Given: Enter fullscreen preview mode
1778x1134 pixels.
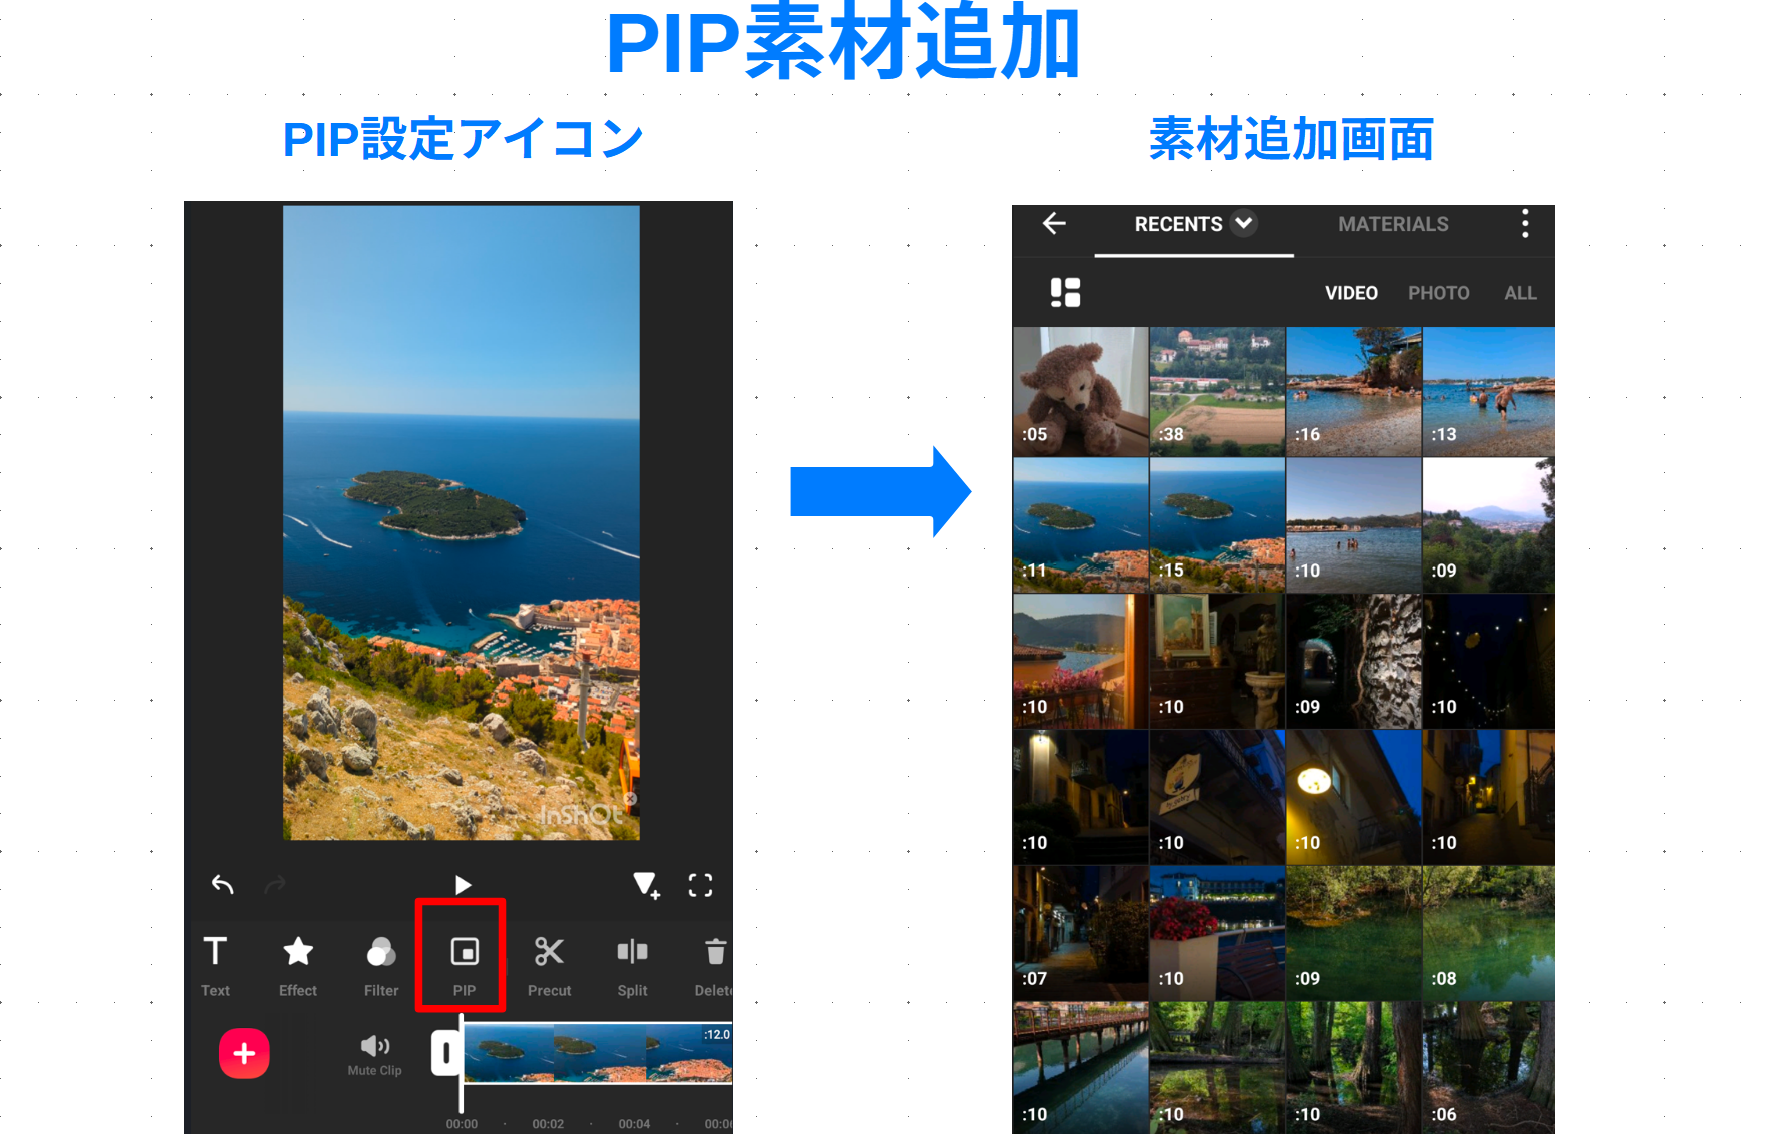Looking at the screenshot, I should [x=701, y=885].
